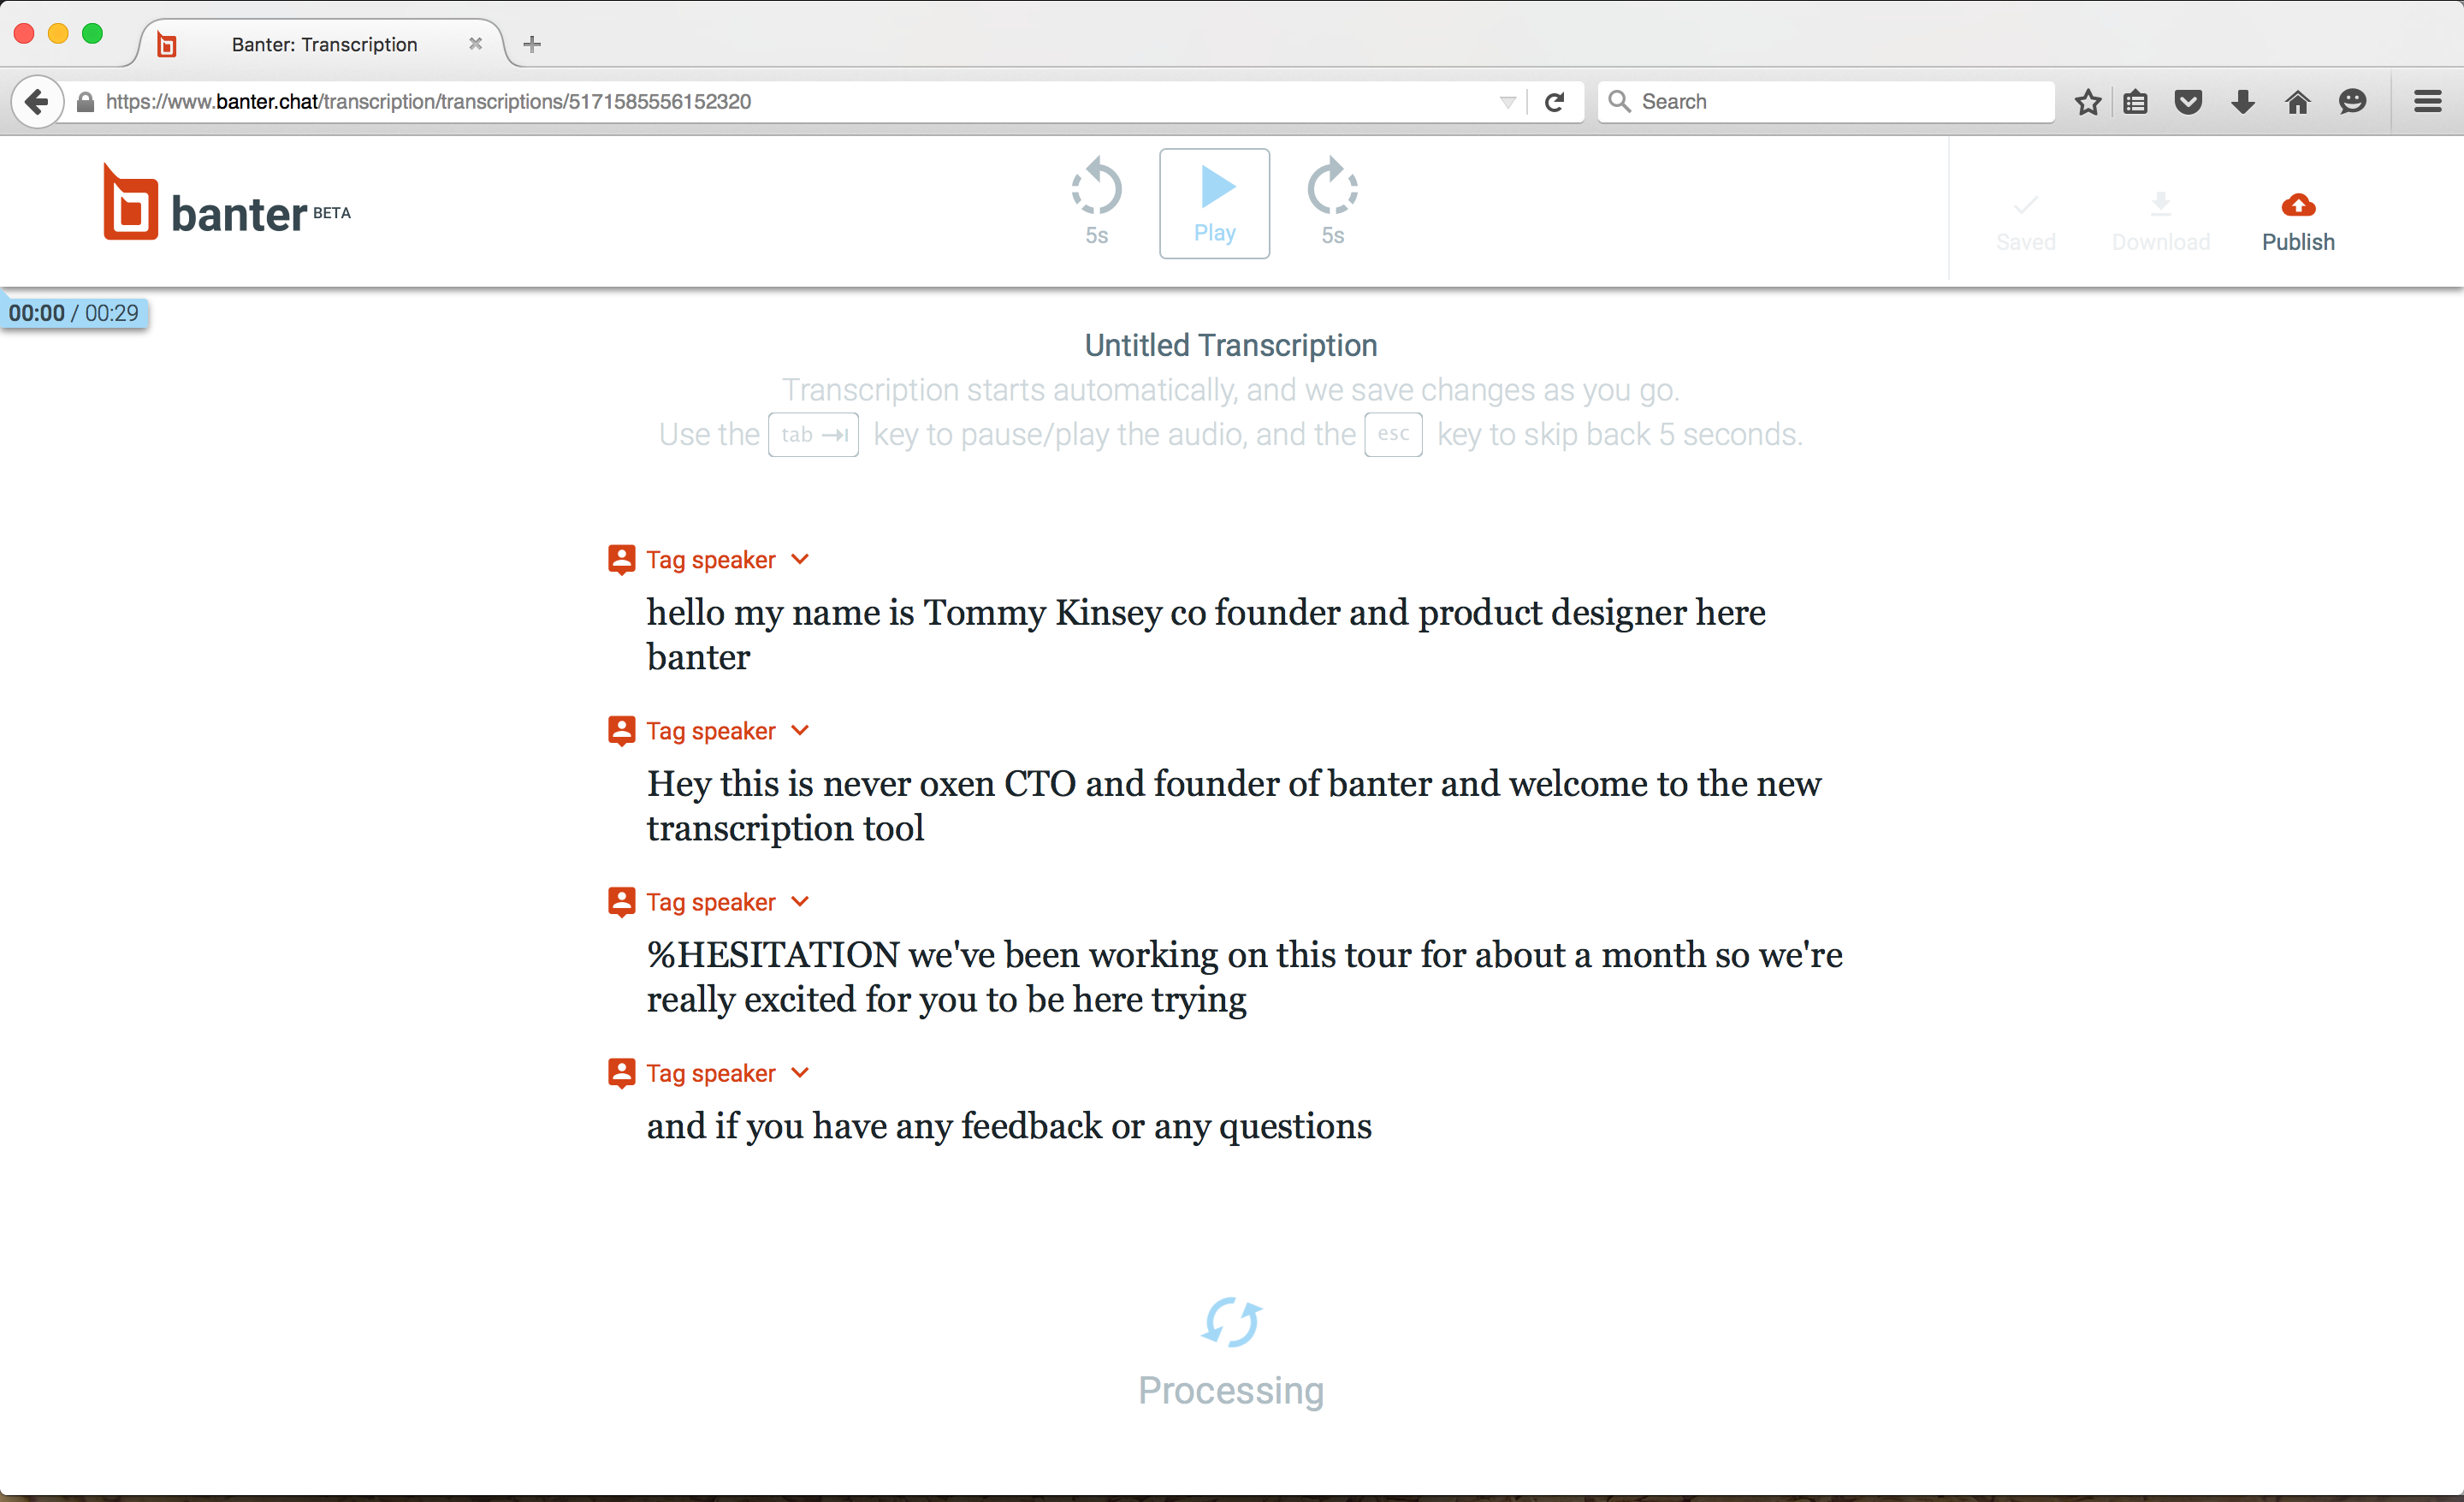2464x1502 pixels.
Task: Click the rewind 5 seconds icon
Action: (1096, 189)
